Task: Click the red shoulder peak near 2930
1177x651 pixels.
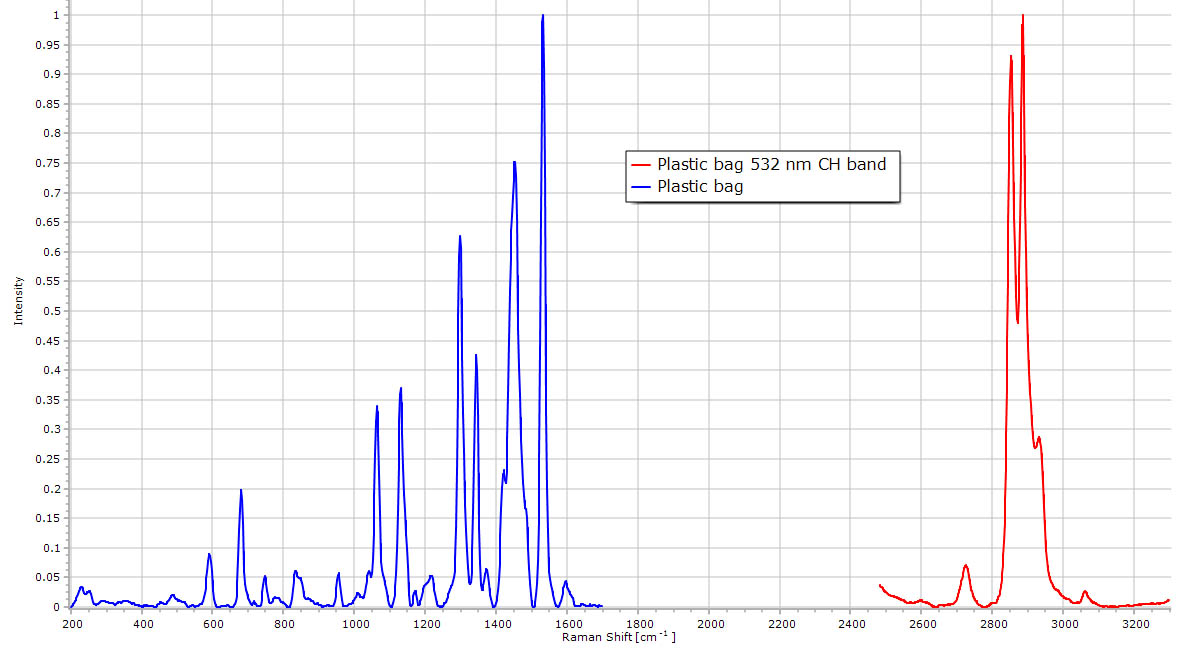Action: [x=1039, y=437]
